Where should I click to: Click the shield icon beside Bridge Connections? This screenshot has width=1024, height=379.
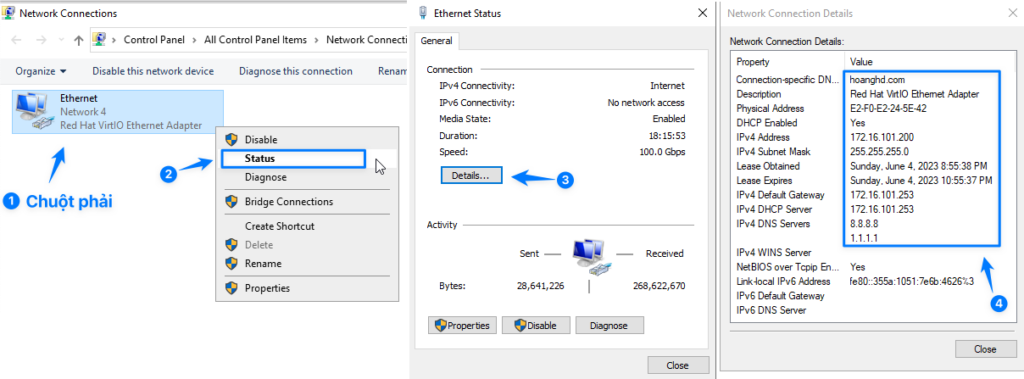click(x=231, y=201)
